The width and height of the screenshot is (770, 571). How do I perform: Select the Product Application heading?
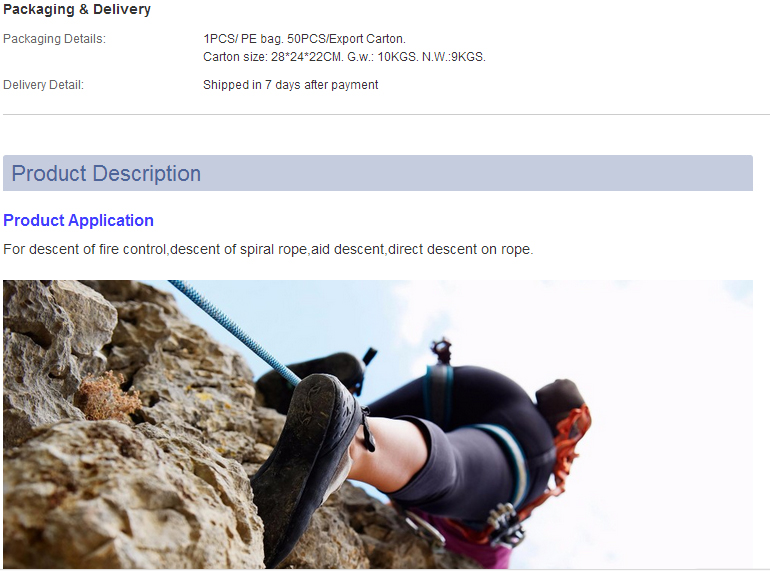[79, 220]
